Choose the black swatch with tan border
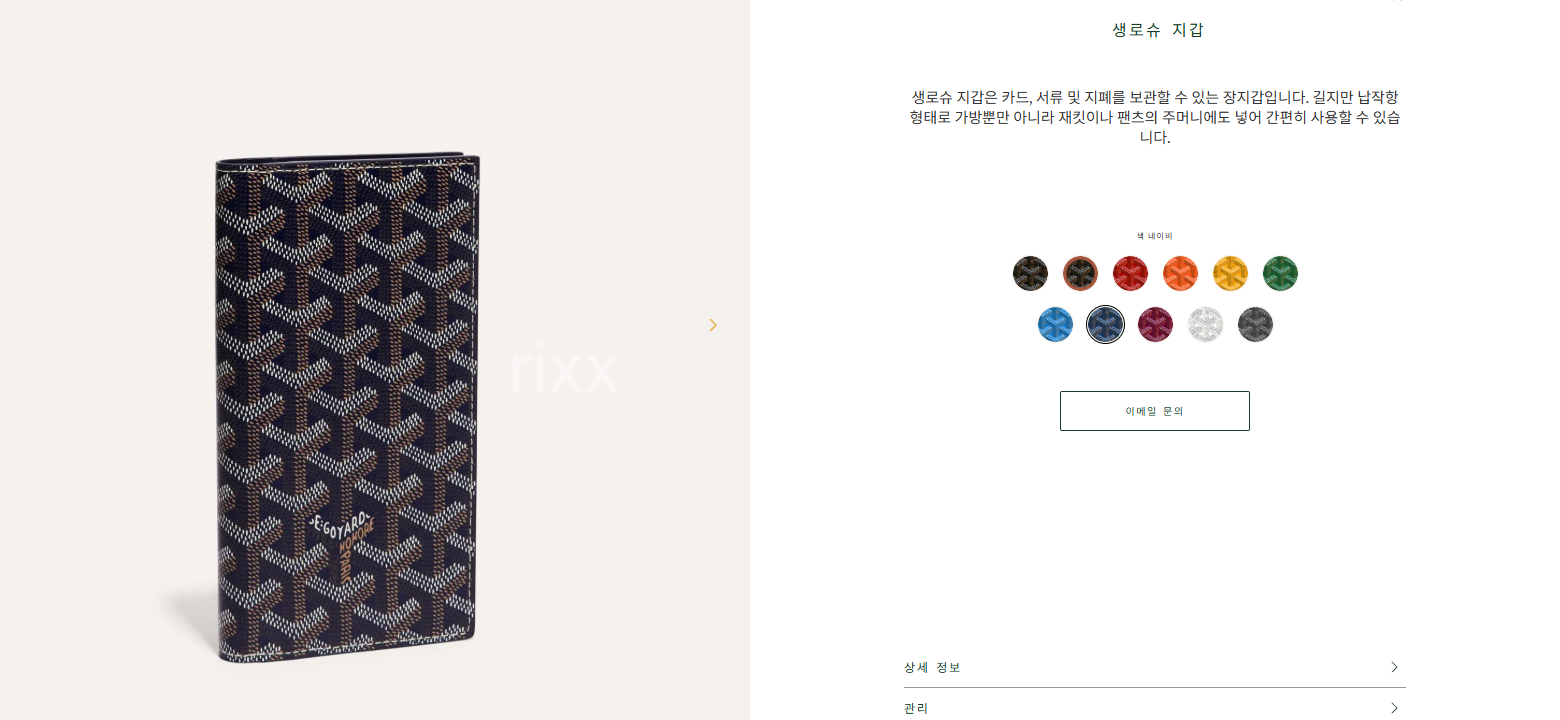Screen dimensions: 1560x720 click(1080, 273)
